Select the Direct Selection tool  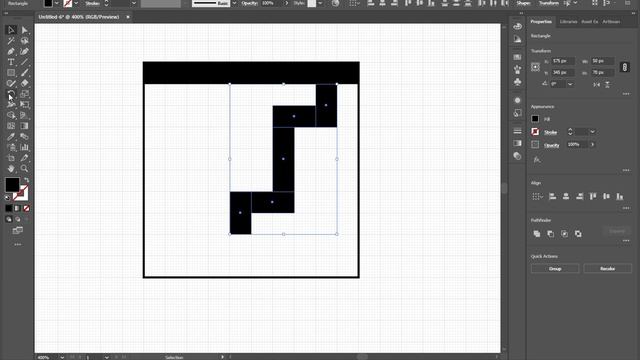point(24,30)
